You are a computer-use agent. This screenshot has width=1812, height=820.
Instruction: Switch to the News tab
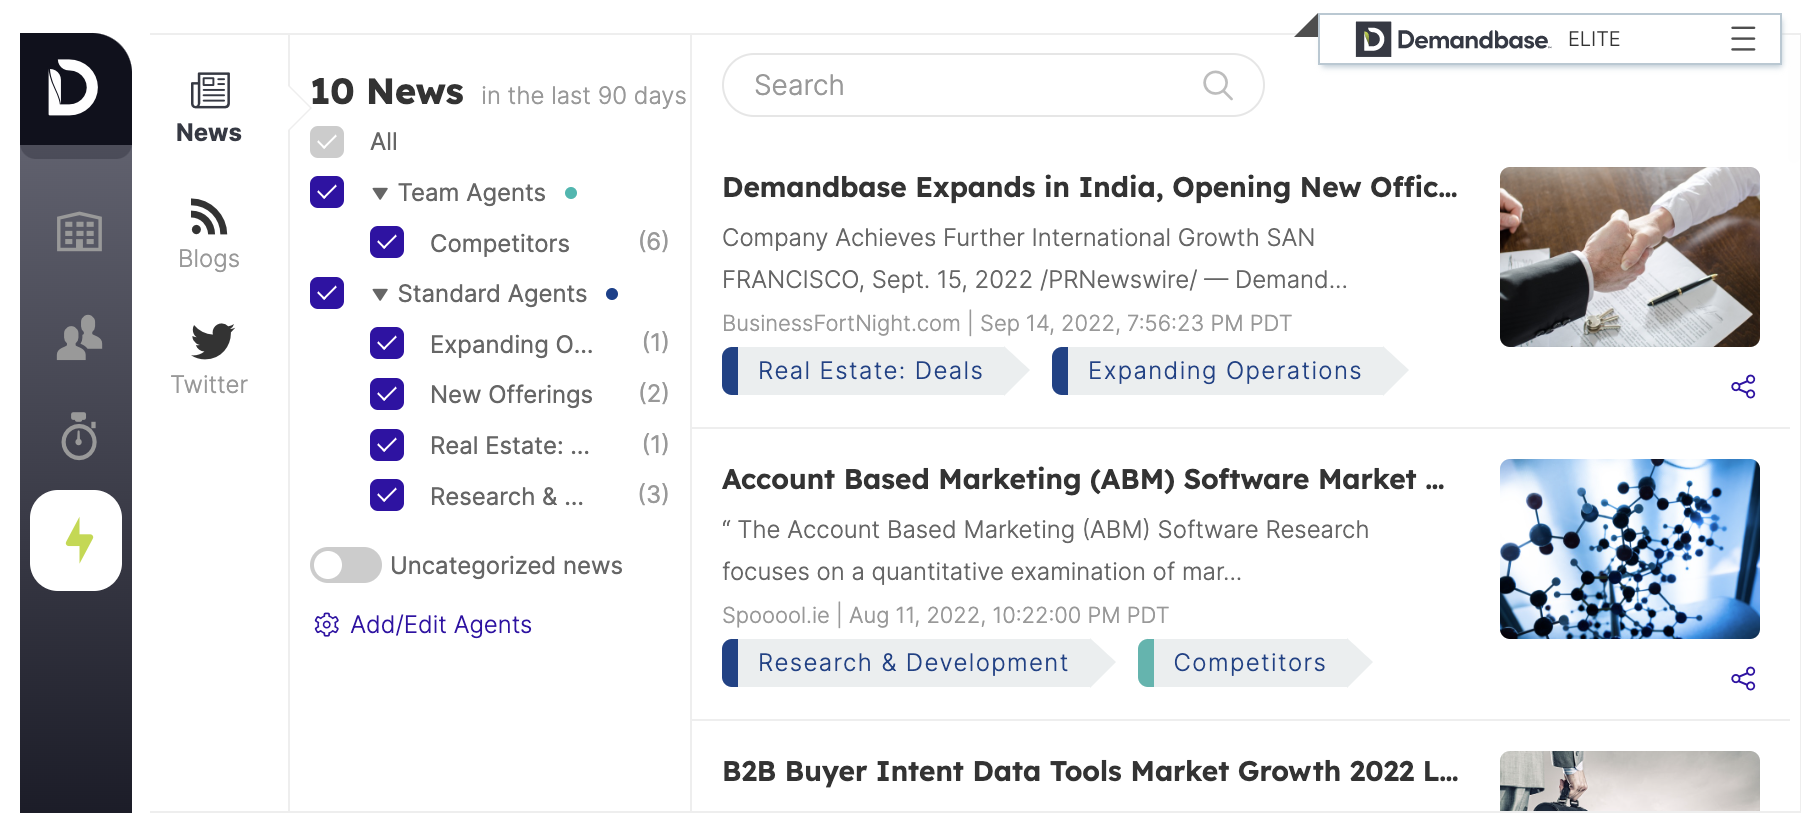(x=209, y=108)
